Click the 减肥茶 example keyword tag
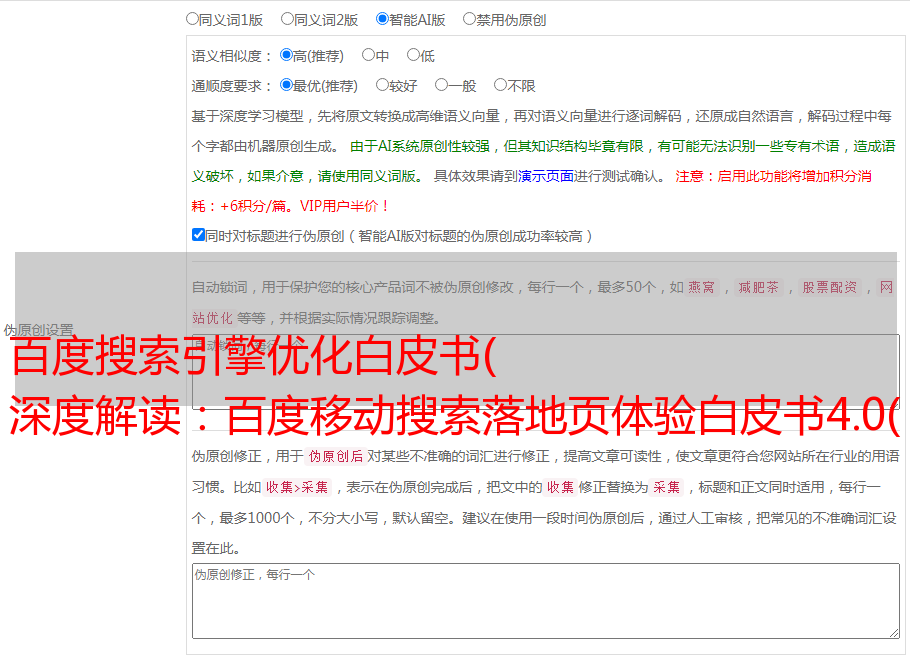The width and height of the screenshot is (911, 658). coord(758,287)
